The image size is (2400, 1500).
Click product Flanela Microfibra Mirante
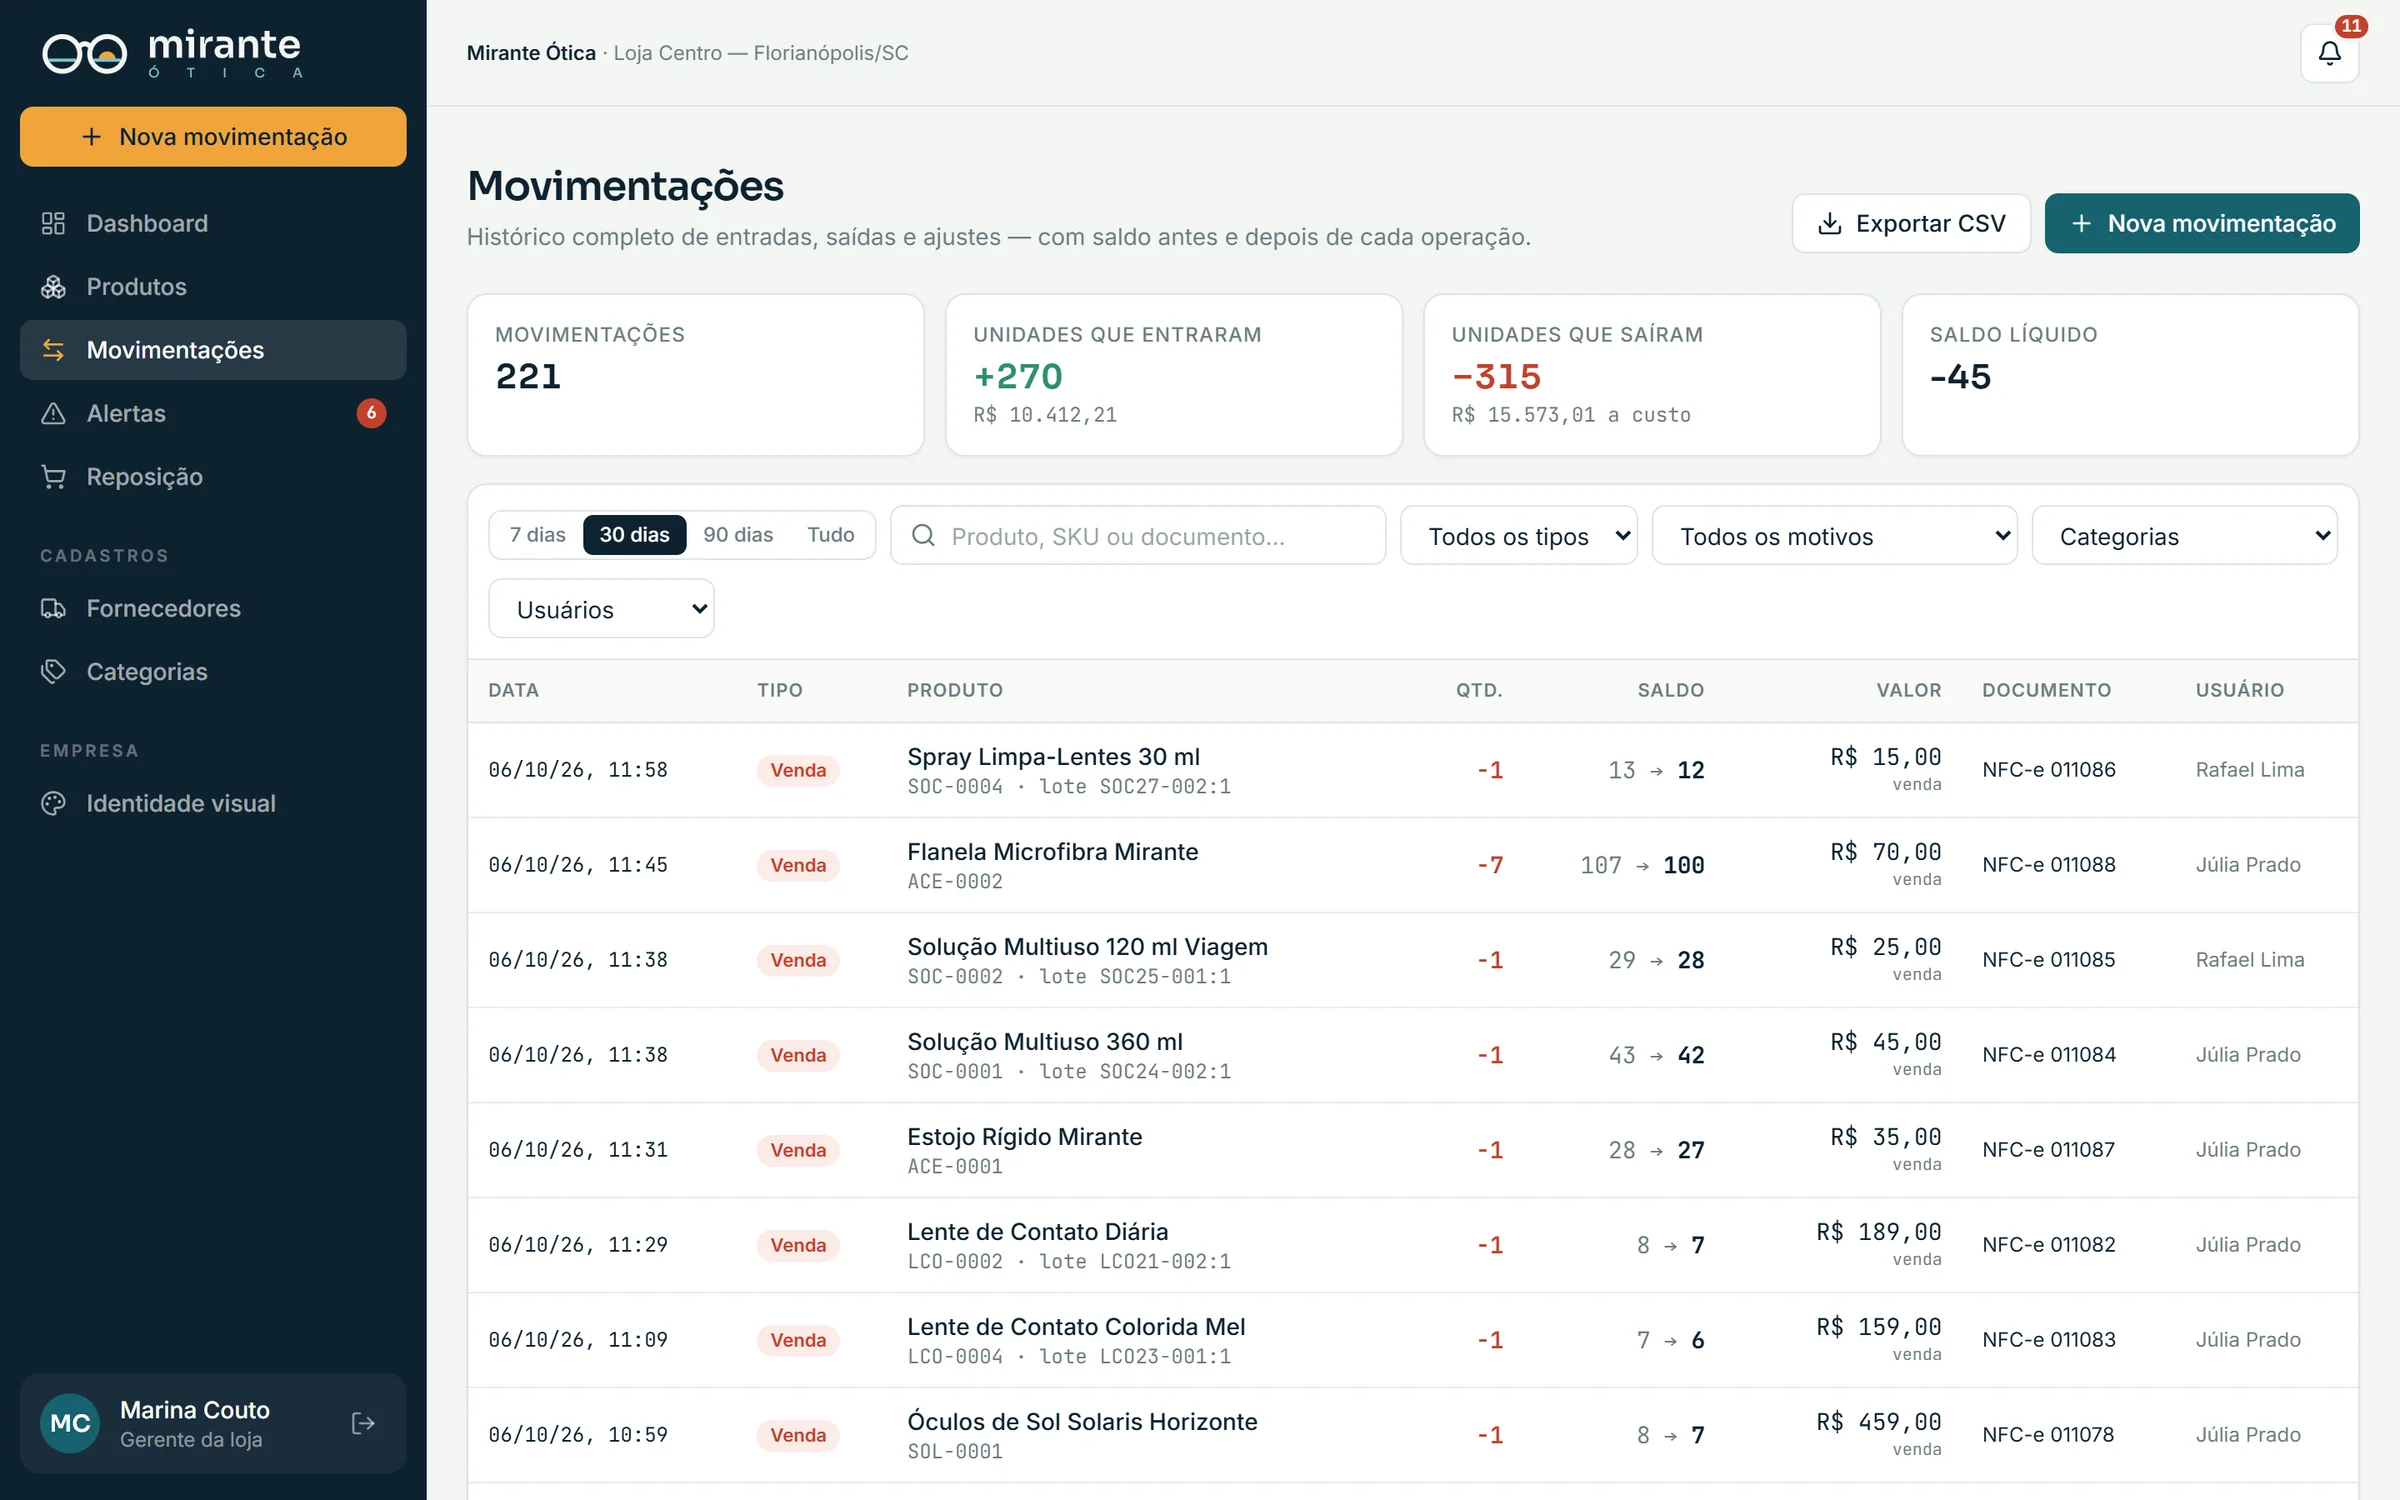tap(1052, 851)
